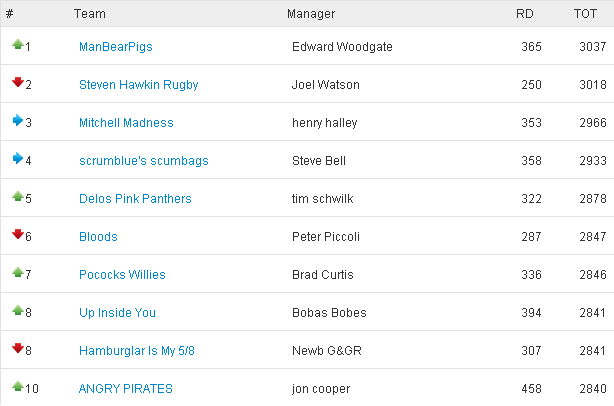Open scrumblue's scumbags team link

pyautogui.click(x=144, y=161)
